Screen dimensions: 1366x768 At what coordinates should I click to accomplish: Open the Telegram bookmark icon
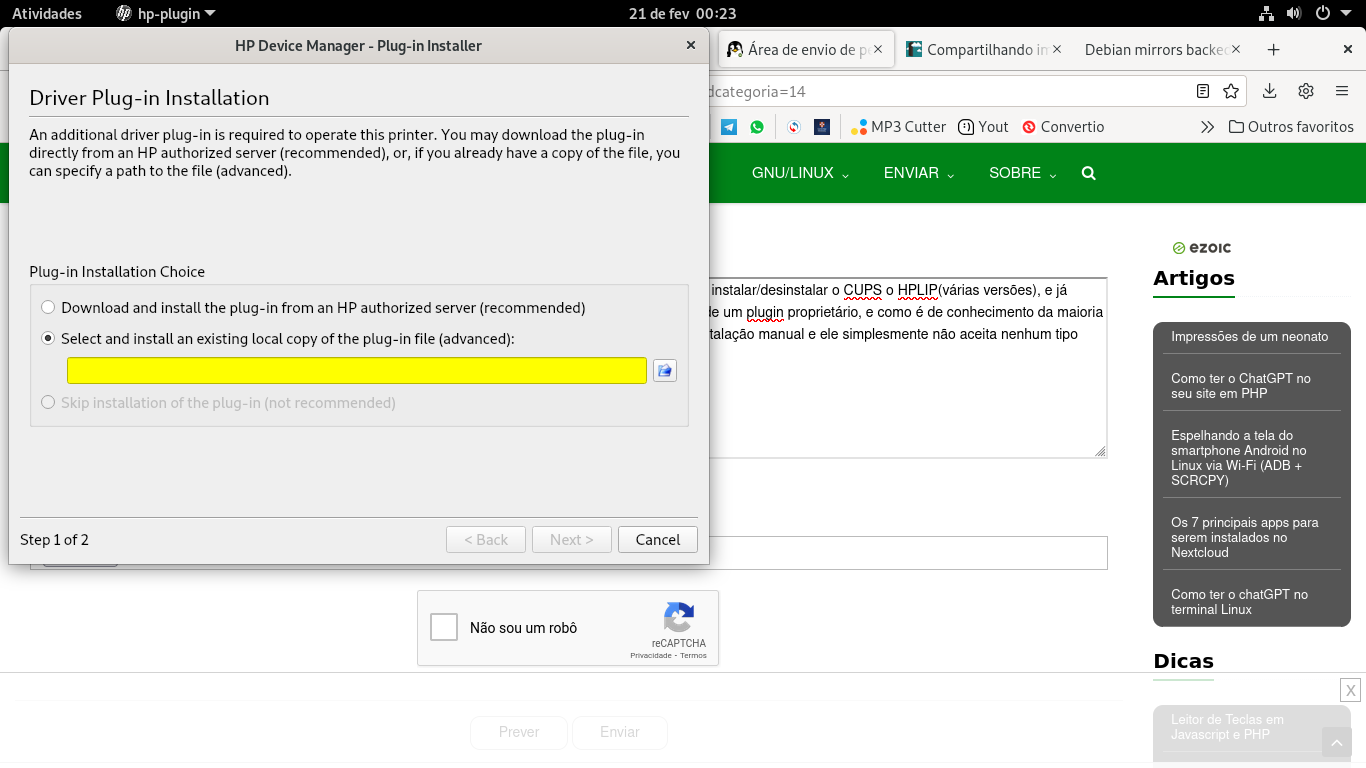[x=729, y=127]
